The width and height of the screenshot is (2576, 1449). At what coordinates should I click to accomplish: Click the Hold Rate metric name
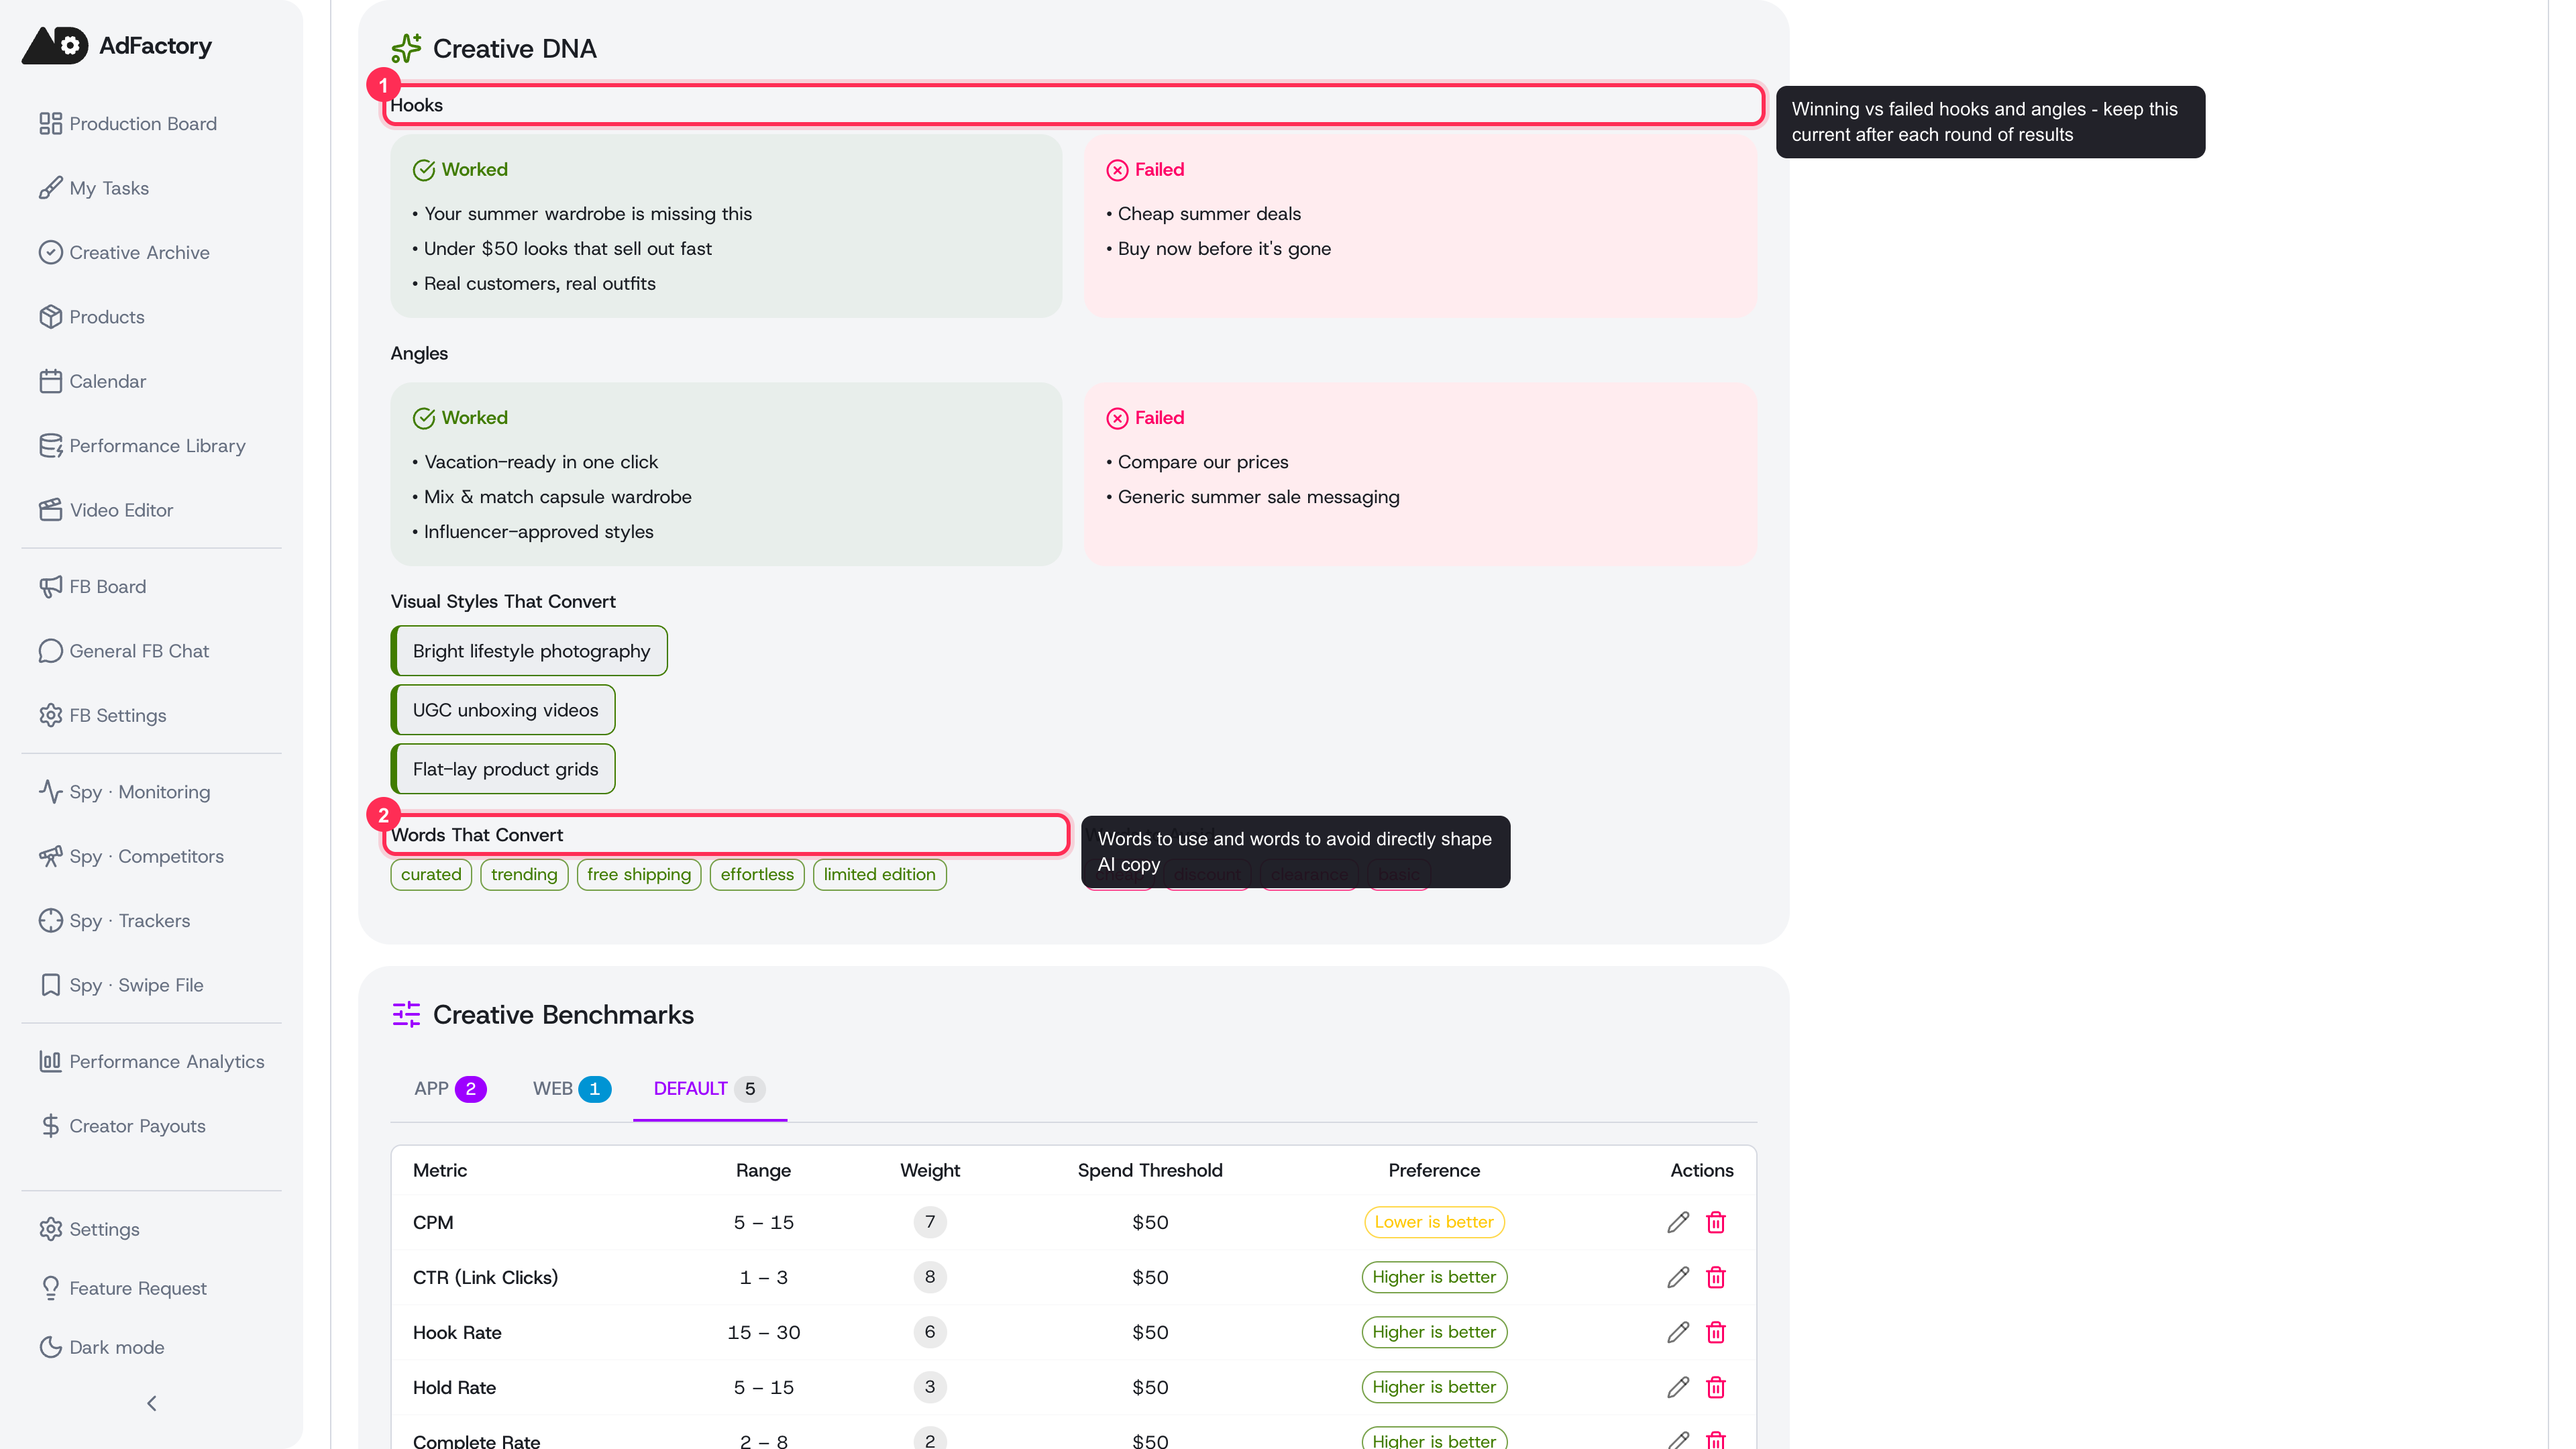[454, 1387]
